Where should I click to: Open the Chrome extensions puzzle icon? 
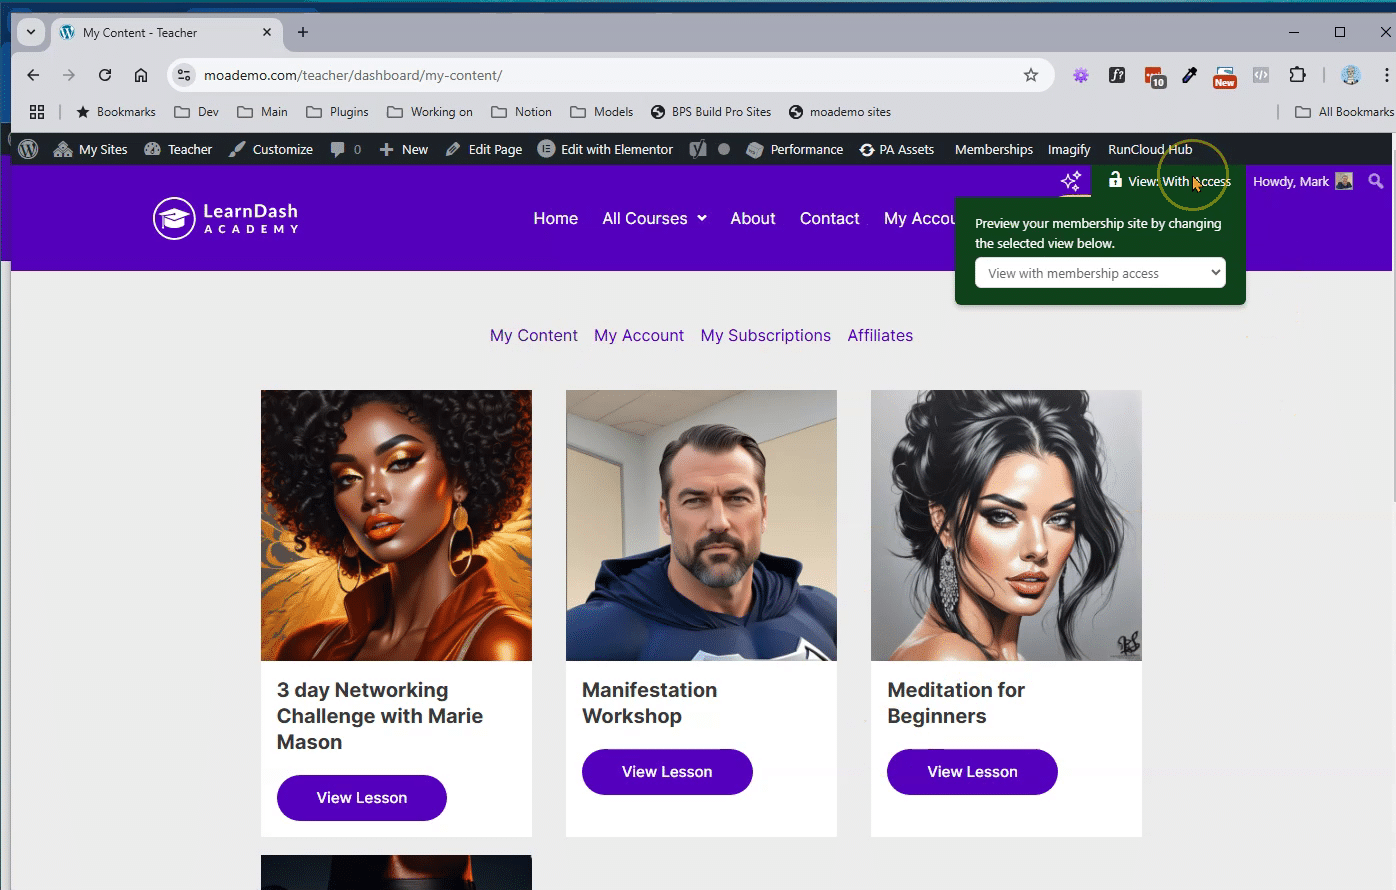coord(1298,75)
